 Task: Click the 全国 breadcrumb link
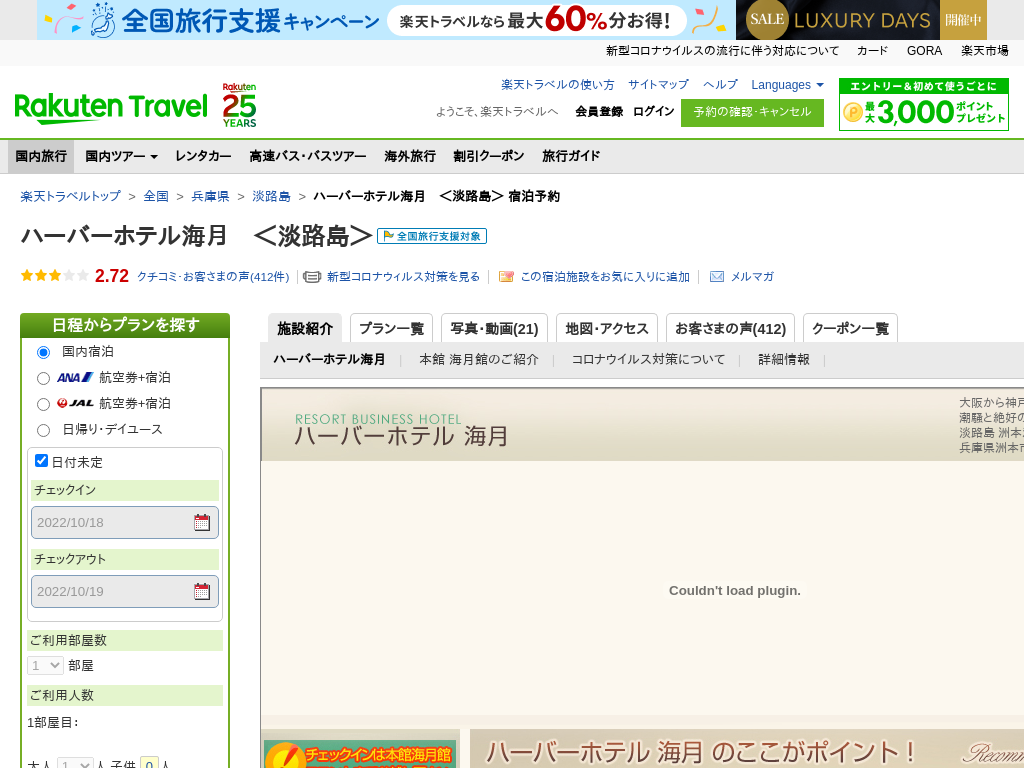click(x=156, y=196)
